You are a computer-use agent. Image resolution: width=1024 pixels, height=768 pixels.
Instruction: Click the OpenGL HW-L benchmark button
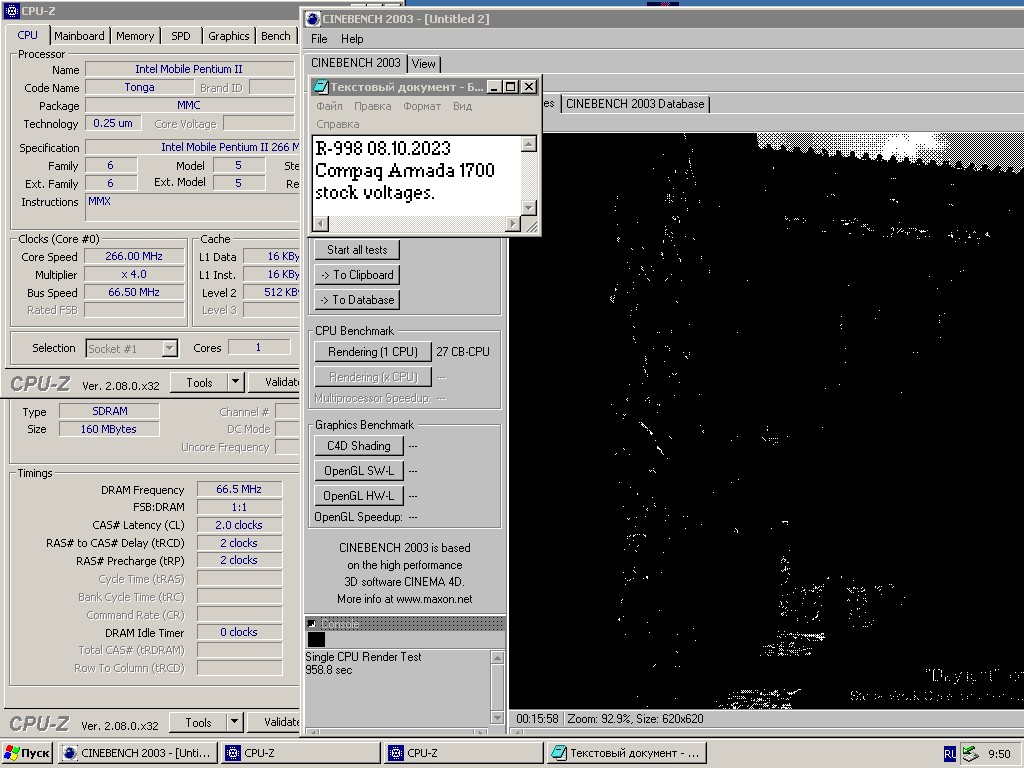tap(359, 496)
